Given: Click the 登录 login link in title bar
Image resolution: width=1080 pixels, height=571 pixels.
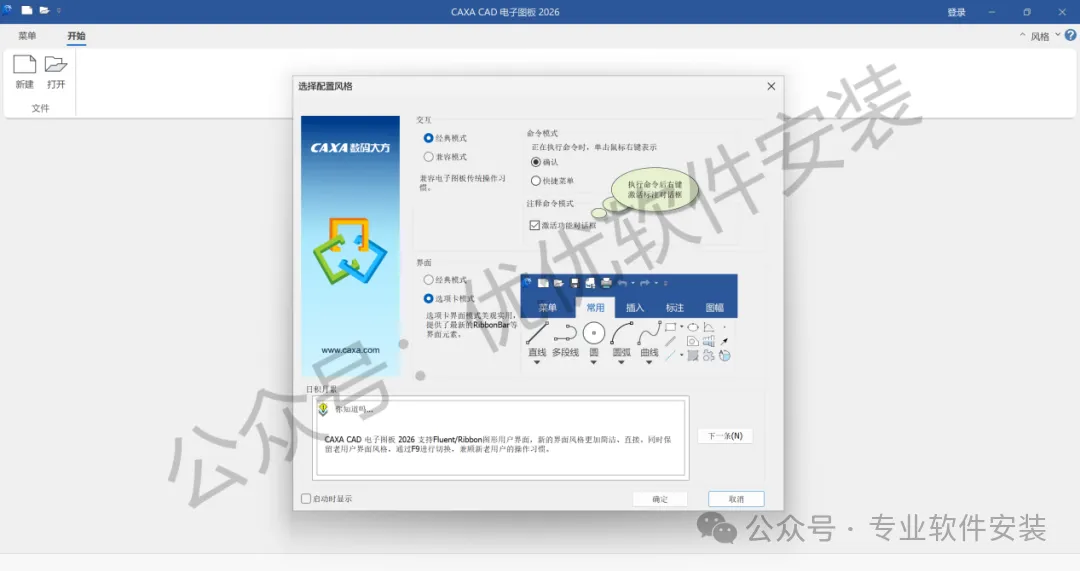Looking at the screenshot, I should [956, 12].
